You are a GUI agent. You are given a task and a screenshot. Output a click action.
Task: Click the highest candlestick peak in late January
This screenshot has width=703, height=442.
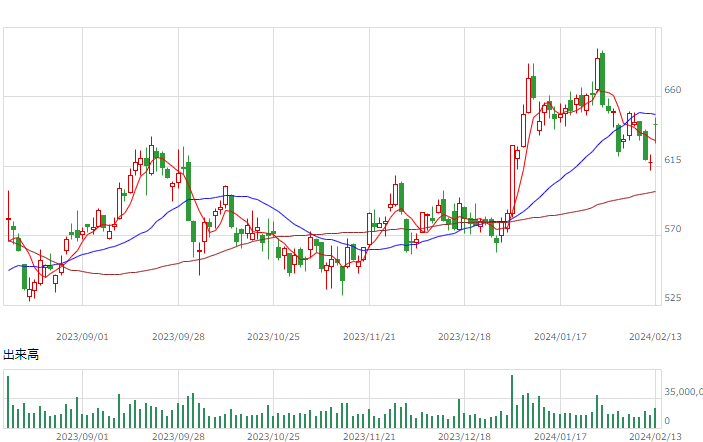(598, 69)
